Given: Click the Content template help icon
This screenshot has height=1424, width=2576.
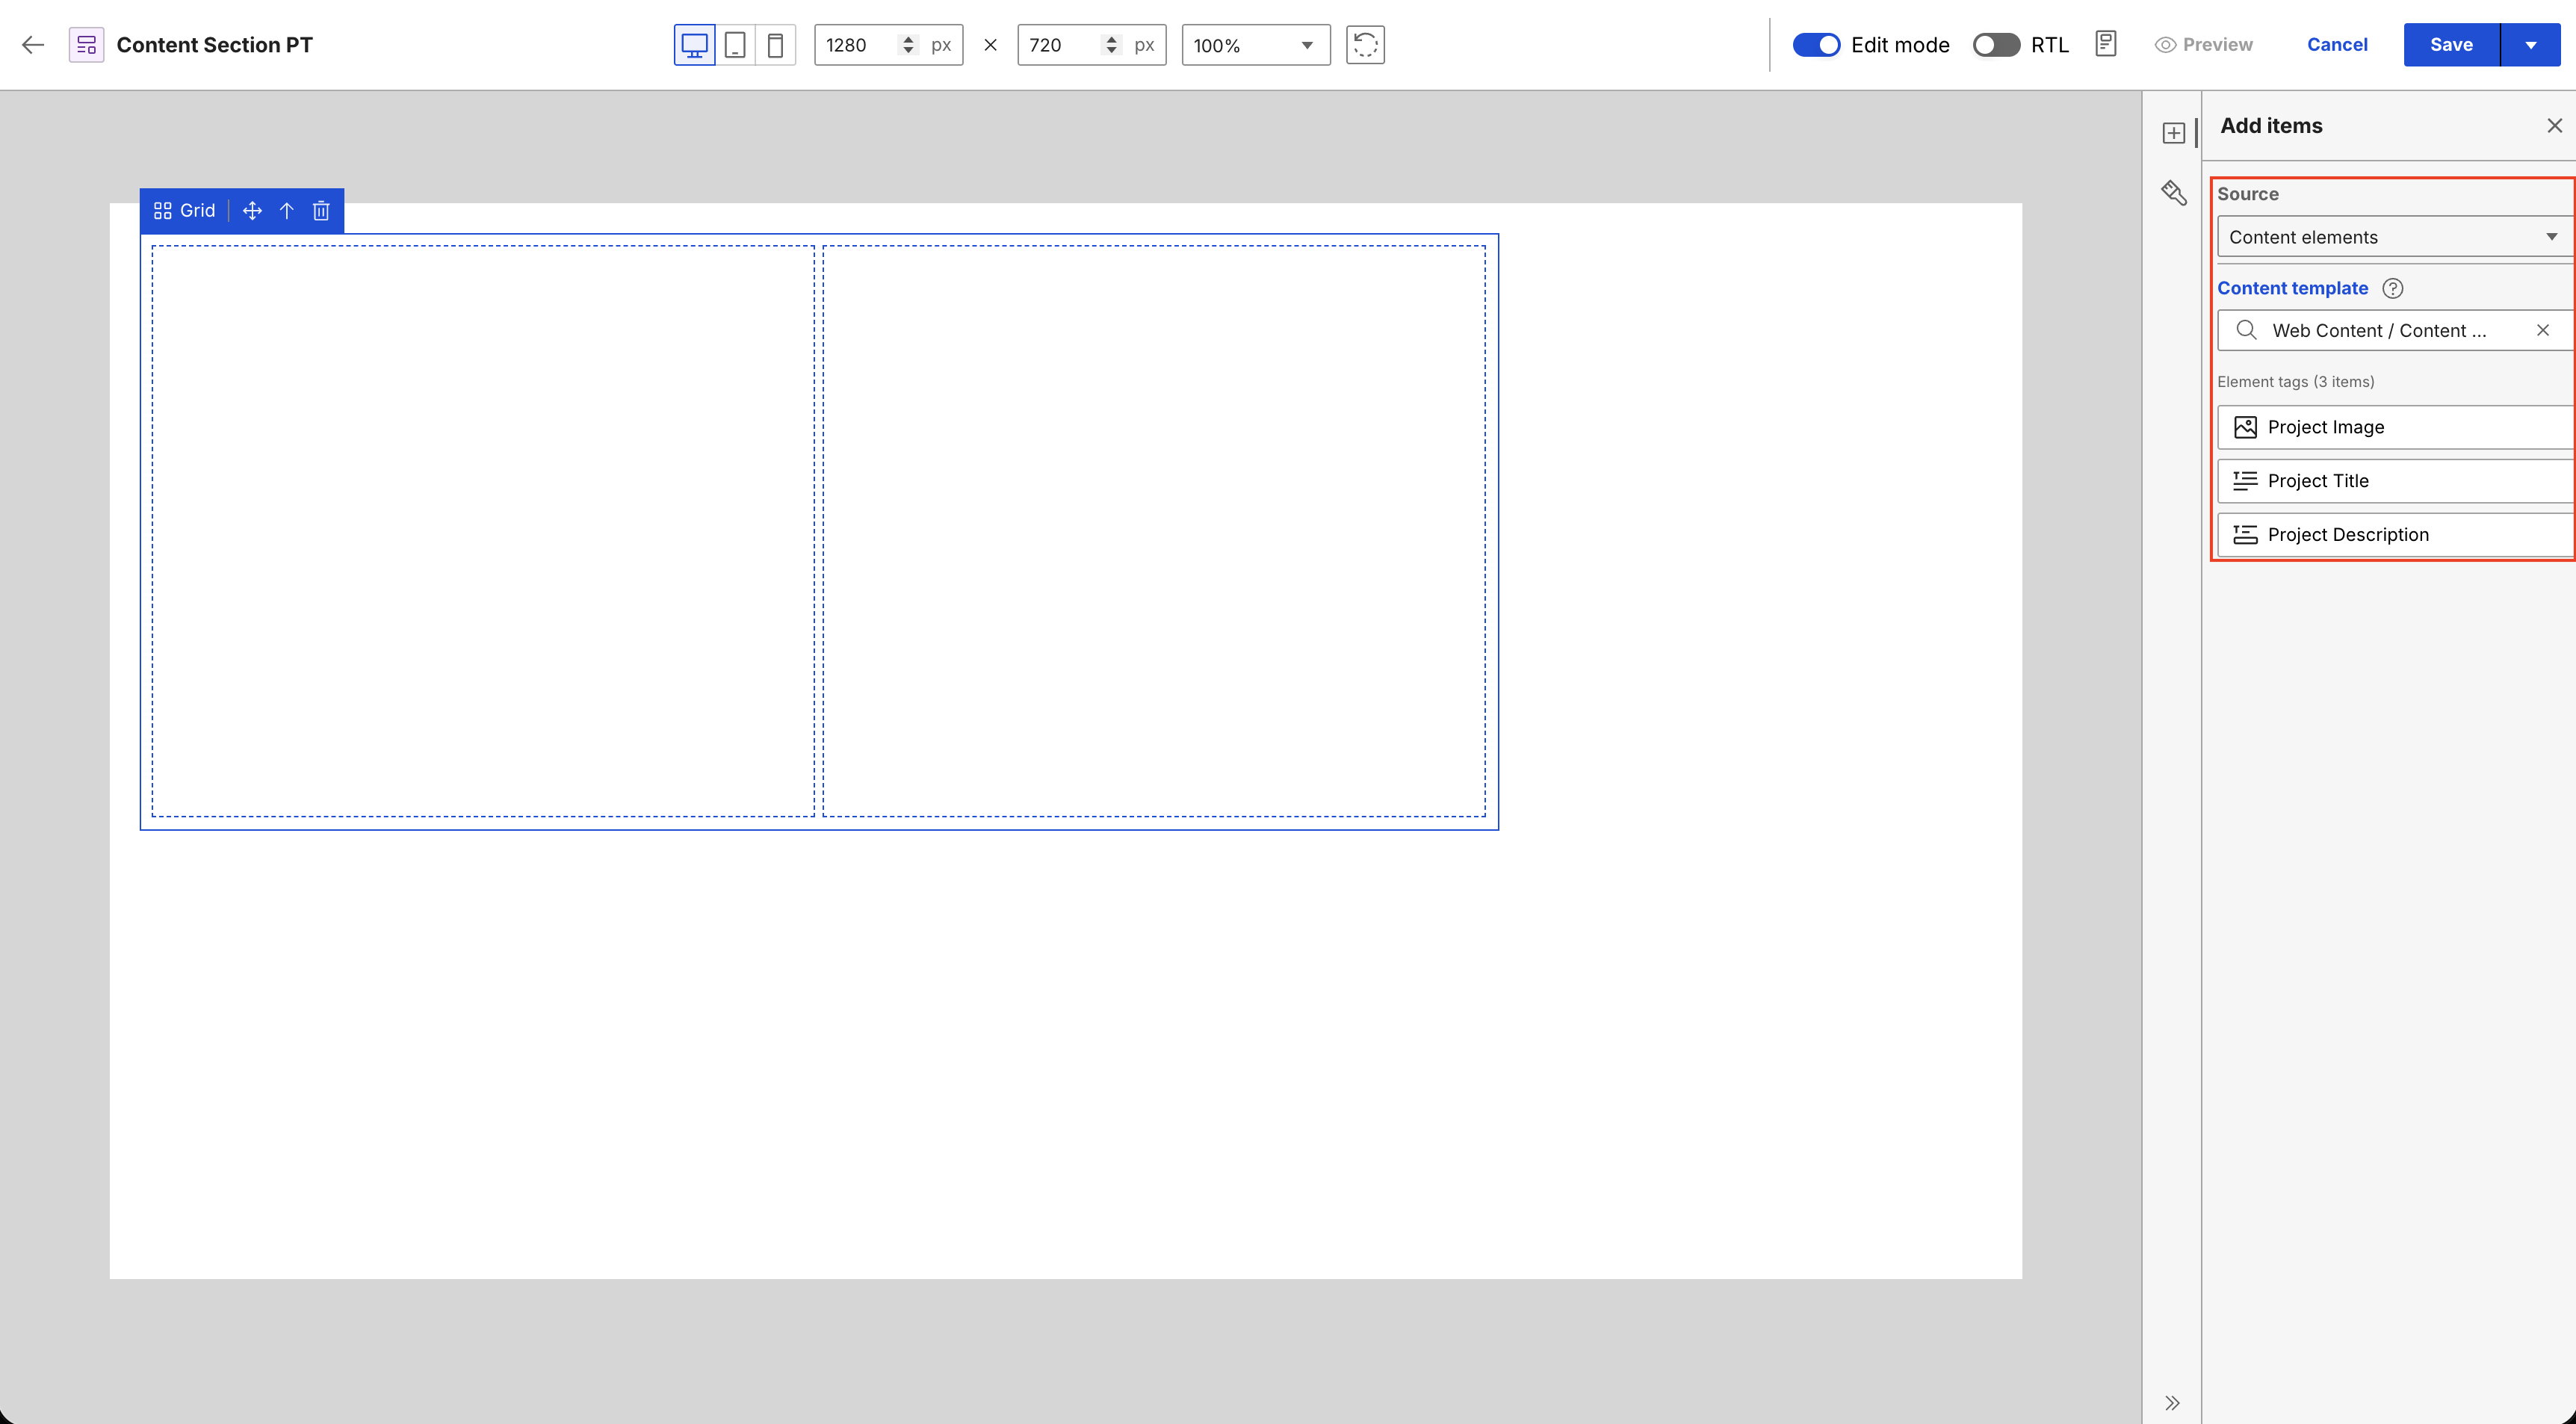Looking at the screenshot, I should (x=2392, y=288).
